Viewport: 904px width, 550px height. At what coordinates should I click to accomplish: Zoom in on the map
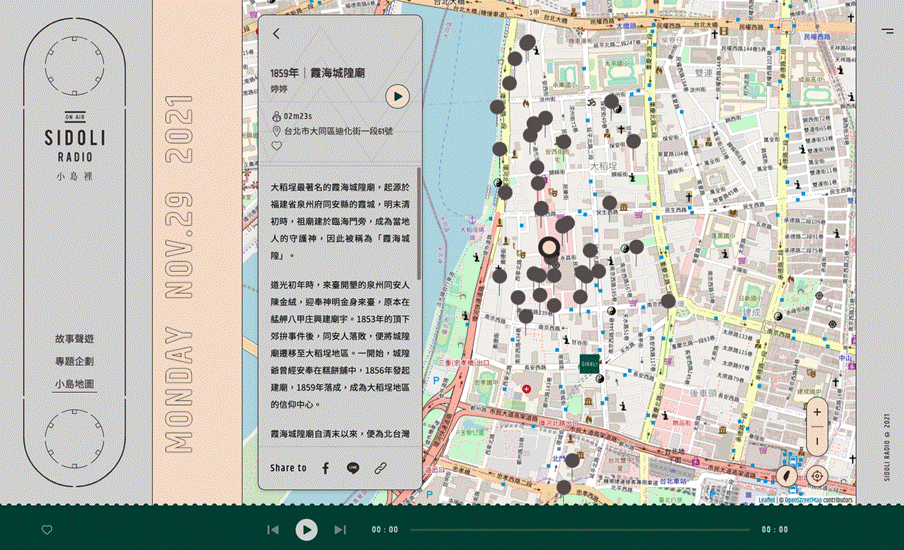[x=817, y=412]
